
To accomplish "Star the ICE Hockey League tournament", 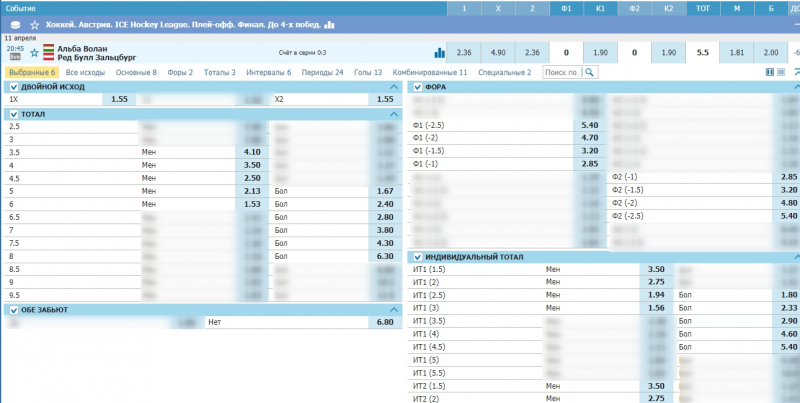I will (35, 23).
